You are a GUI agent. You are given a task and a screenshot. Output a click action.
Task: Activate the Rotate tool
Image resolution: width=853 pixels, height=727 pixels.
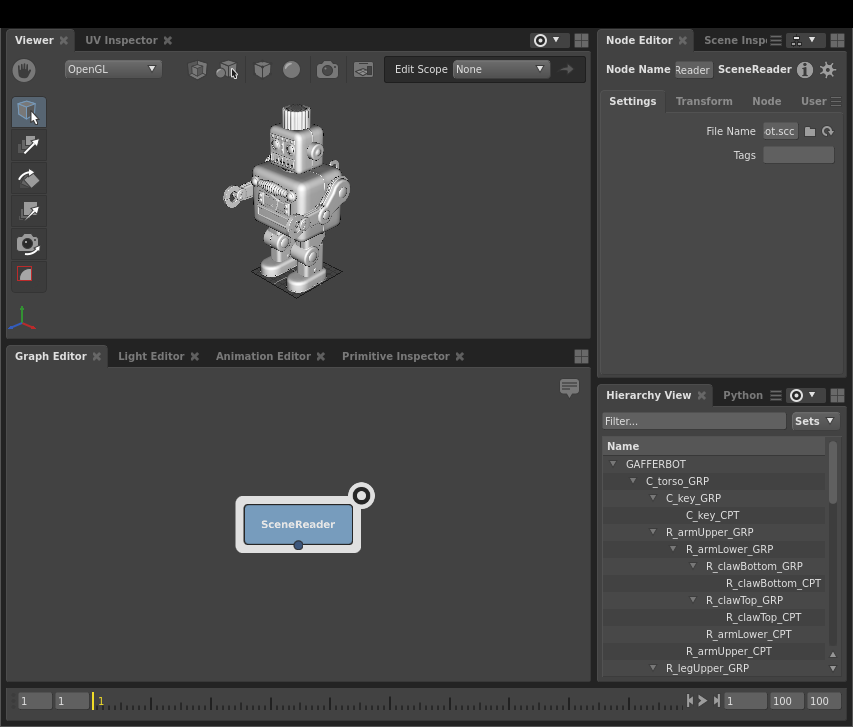pyautogui.click(x=28, y=179)
